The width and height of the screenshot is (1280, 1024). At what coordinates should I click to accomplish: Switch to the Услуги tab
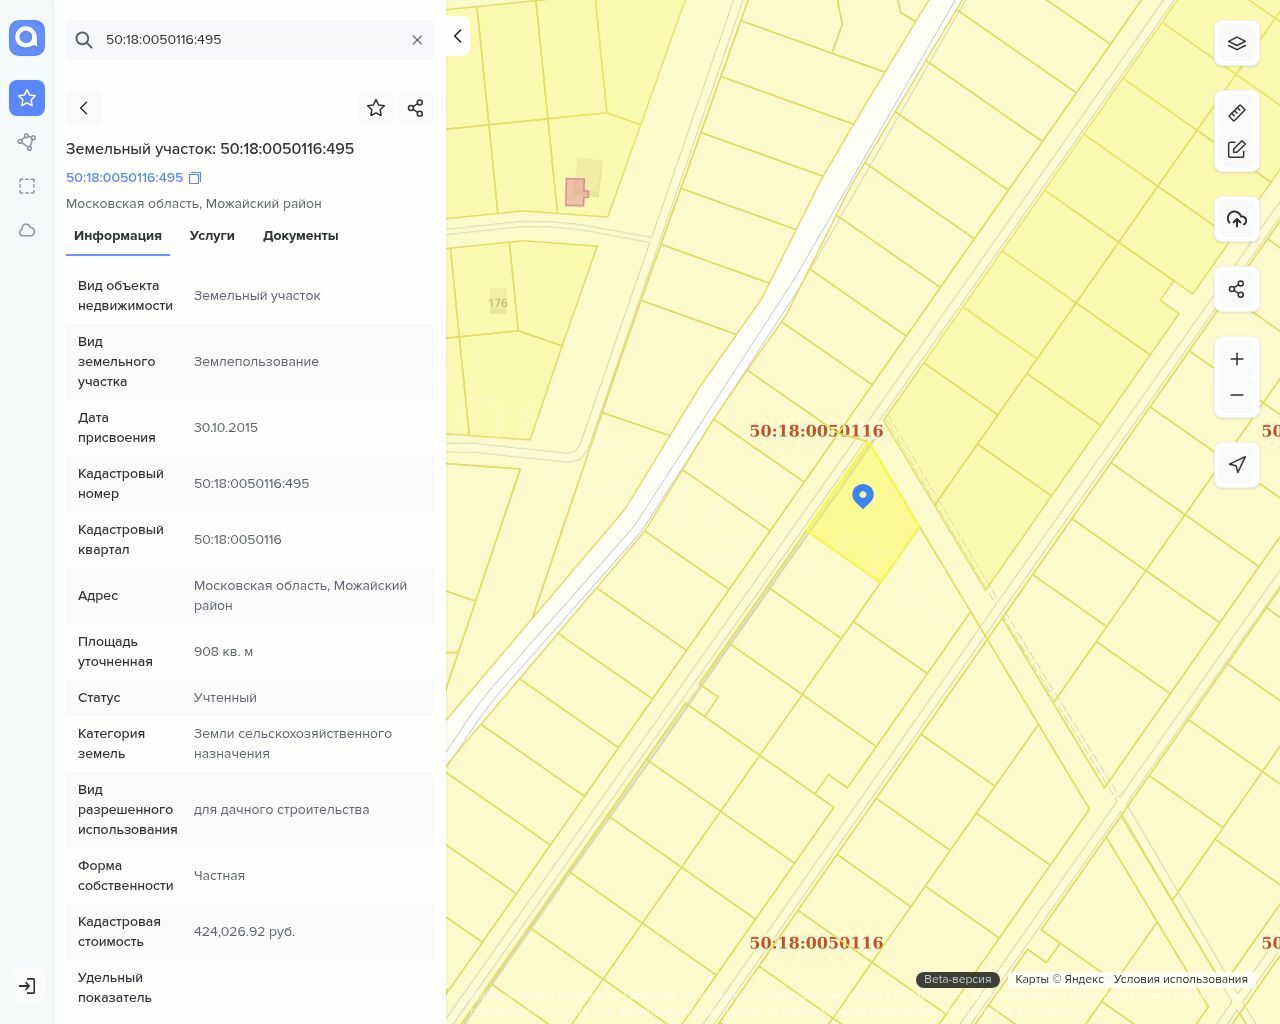tap(212, 236)
